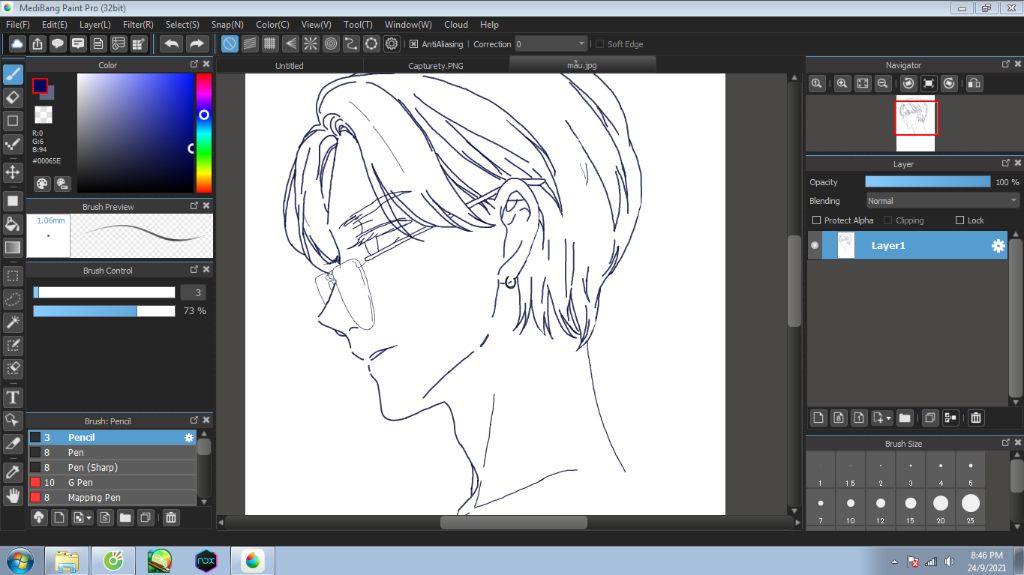Click the Redo arrow in toolbar
Viewport: 1024px width, 575px height.
(196, 44)
